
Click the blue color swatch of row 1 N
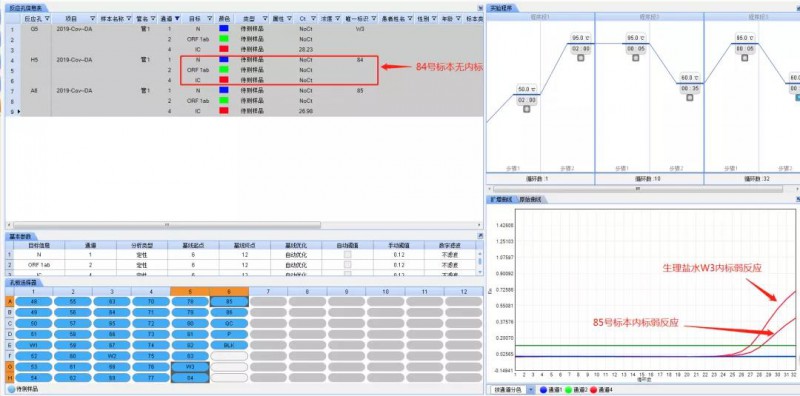coord(223,29)
